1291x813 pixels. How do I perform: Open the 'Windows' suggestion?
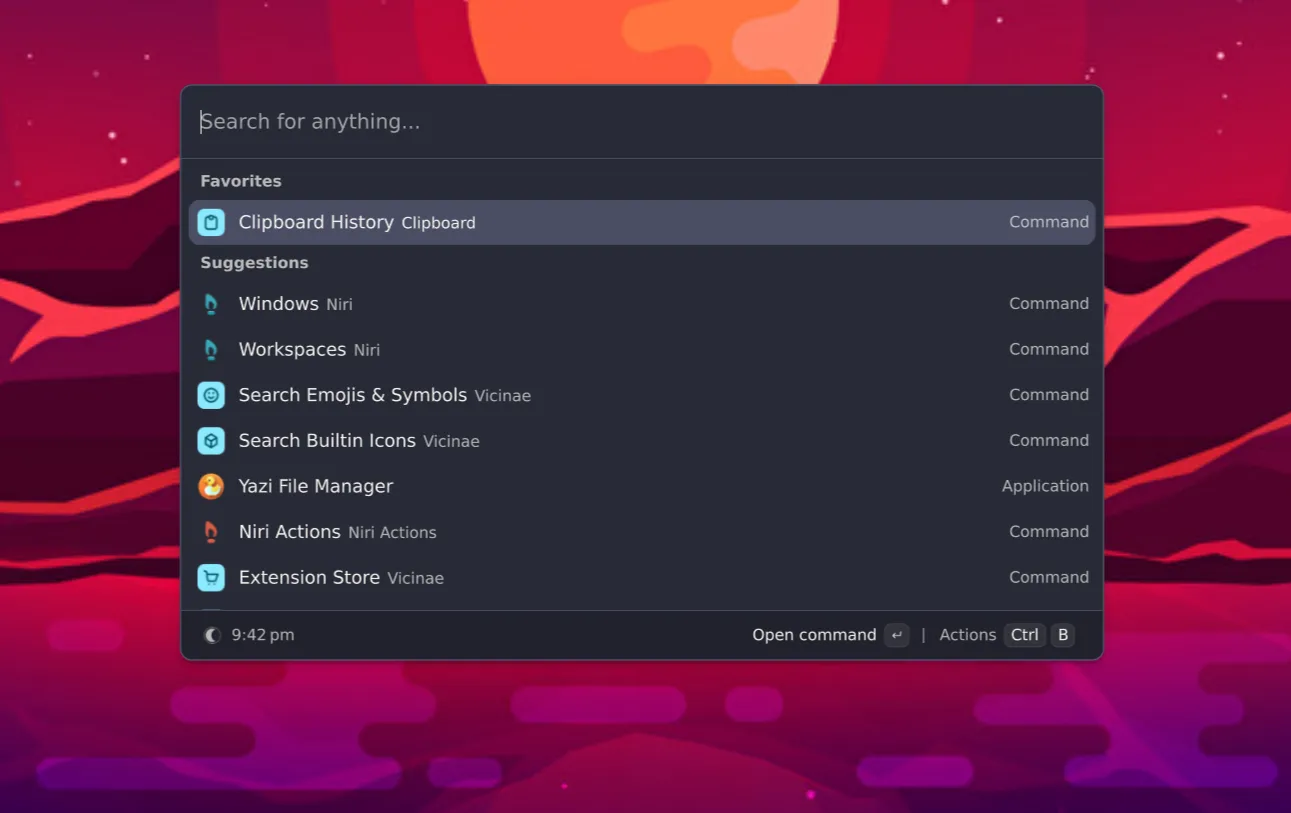pos(642,304)
